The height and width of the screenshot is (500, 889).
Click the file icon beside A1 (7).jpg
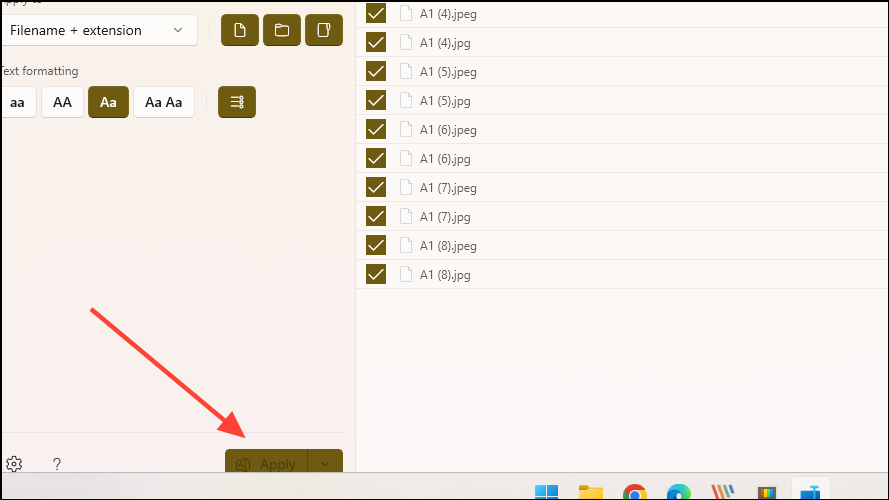coord(406,217)
